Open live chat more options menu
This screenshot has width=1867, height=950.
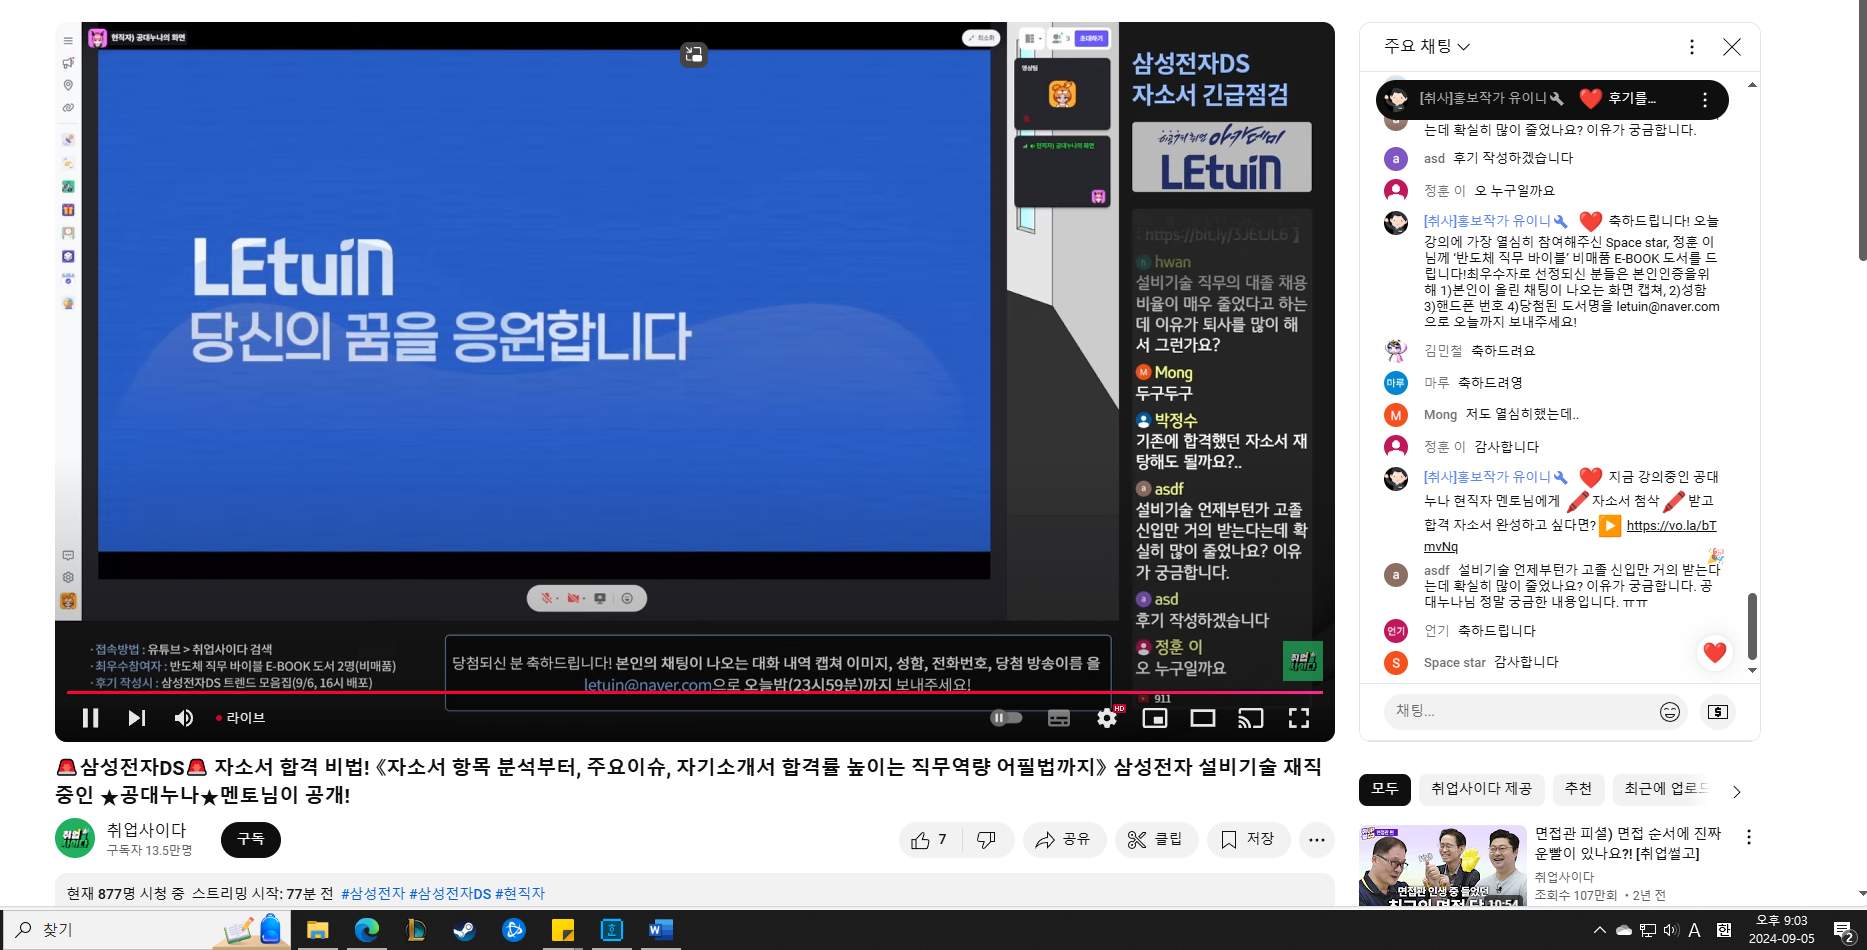(1691, 47)
